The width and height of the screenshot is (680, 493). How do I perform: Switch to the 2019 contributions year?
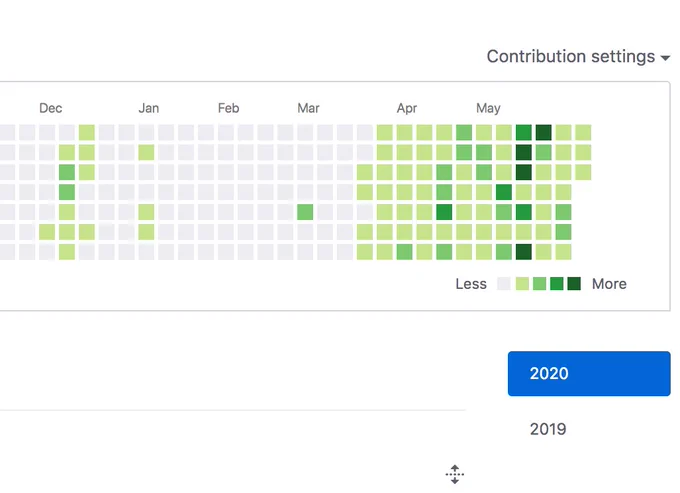point(548,429)
